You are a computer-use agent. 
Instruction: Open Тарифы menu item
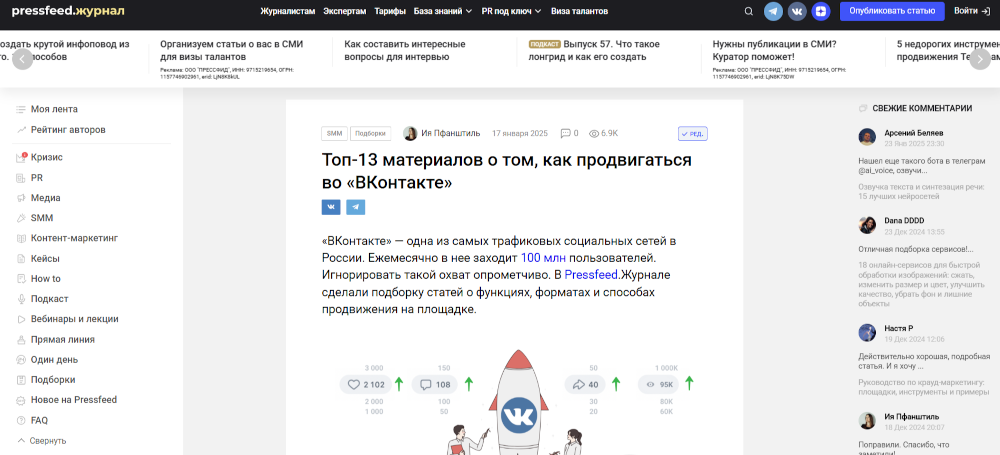pos(390,11)
